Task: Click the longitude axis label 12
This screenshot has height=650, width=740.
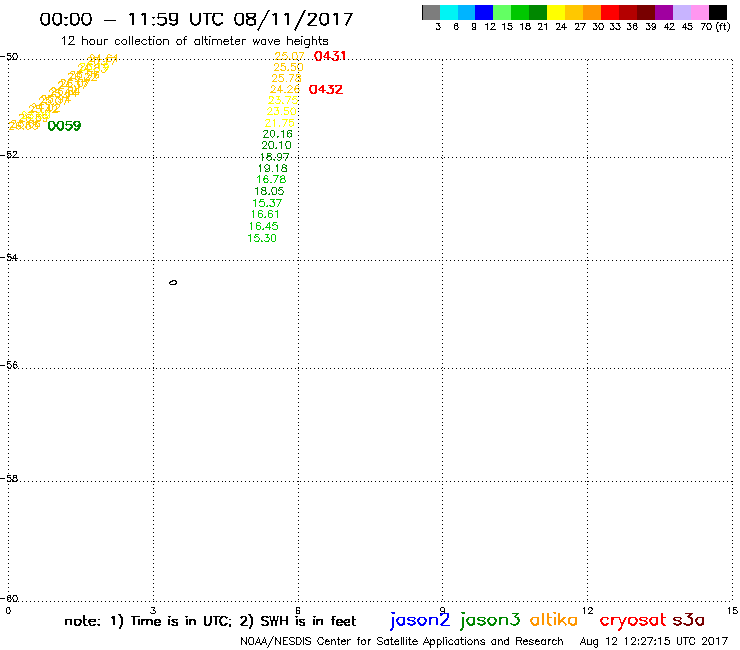Action: [588, 610]
